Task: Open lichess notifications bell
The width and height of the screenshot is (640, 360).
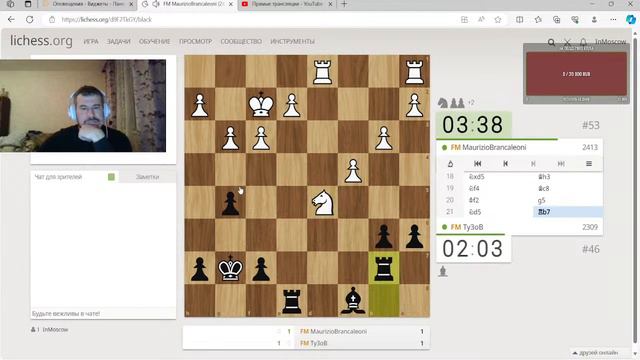Action: [x=583, y=42]
